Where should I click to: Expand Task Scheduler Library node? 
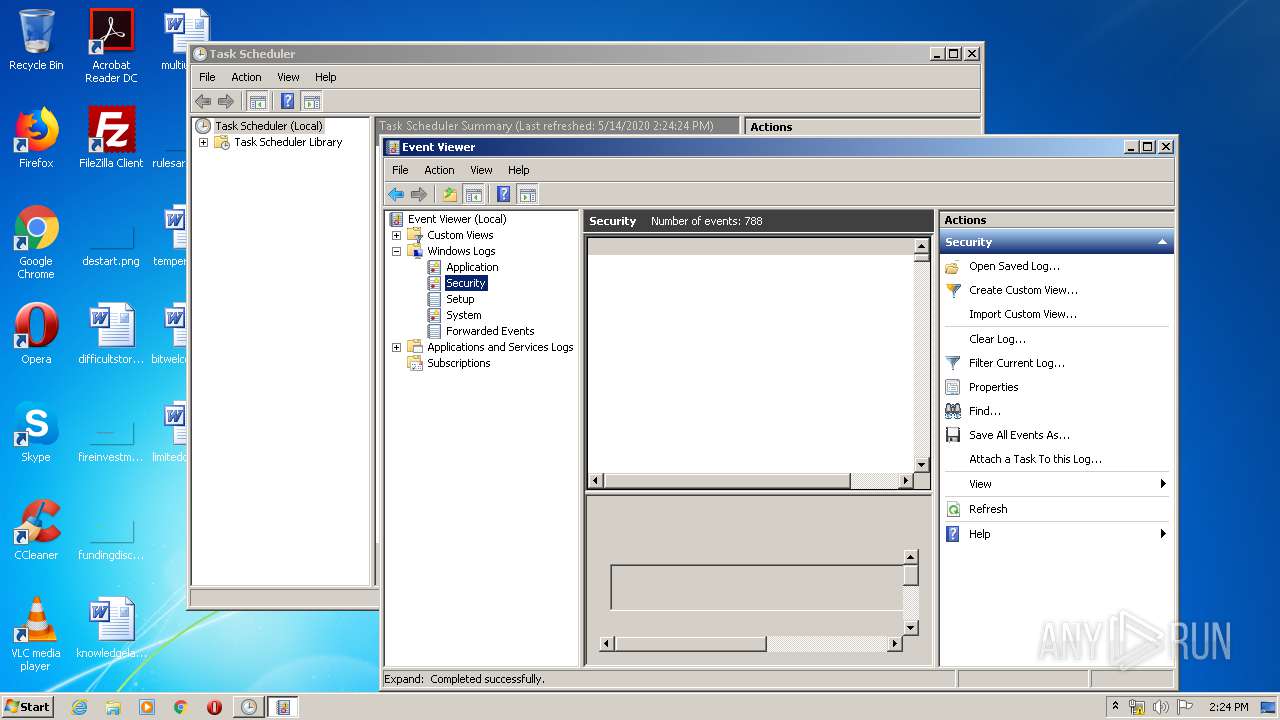[203, 142]
